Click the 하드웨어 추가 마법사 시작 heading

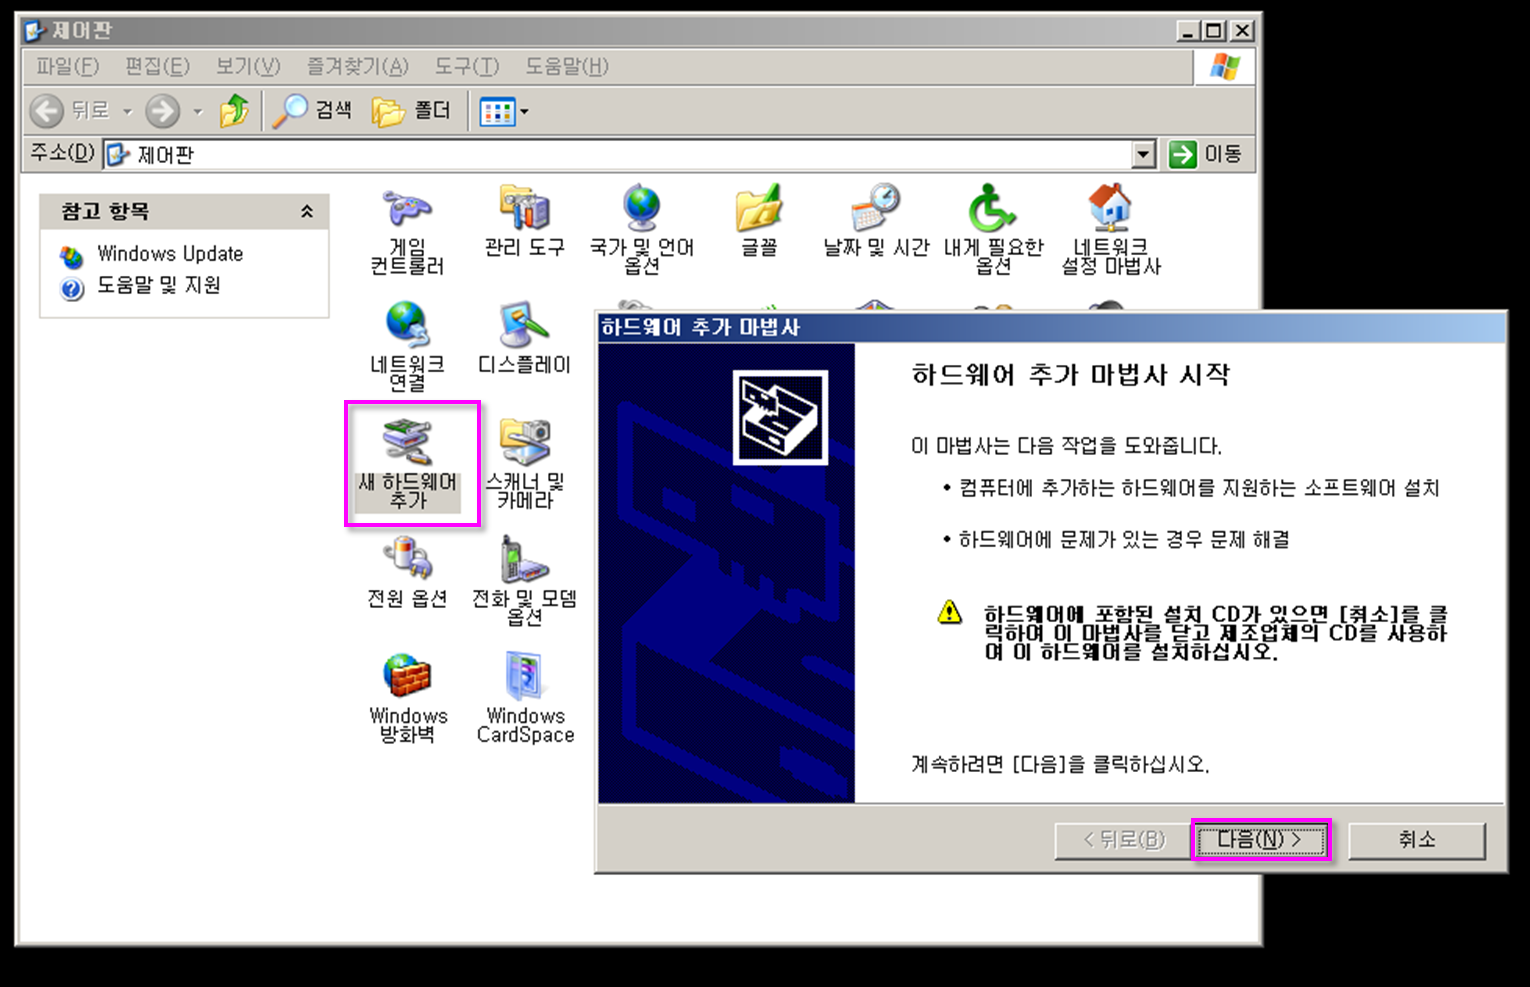pyautogui.click(x=1071, y=375)
